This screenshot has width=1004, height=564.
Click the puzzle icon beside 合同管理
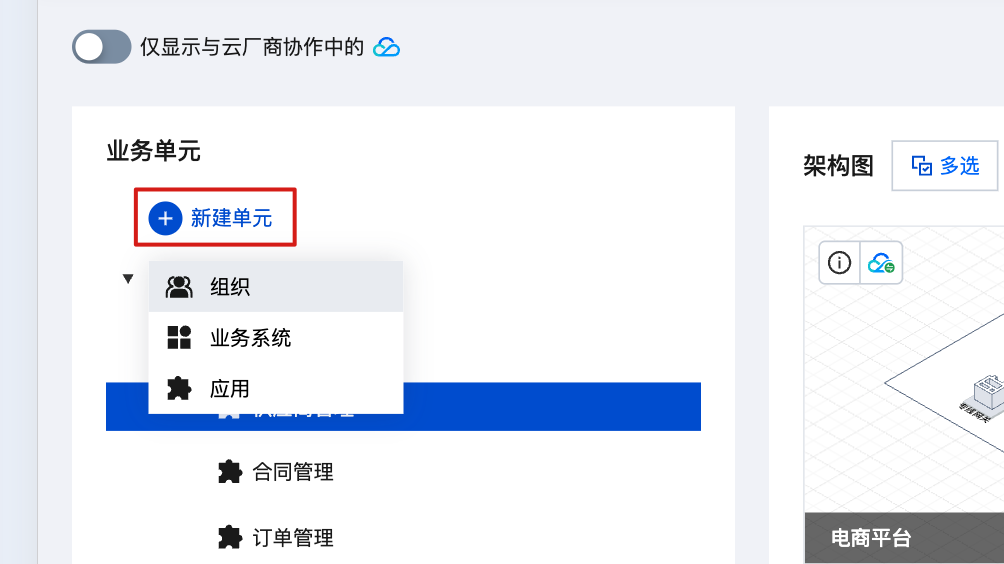230,472
